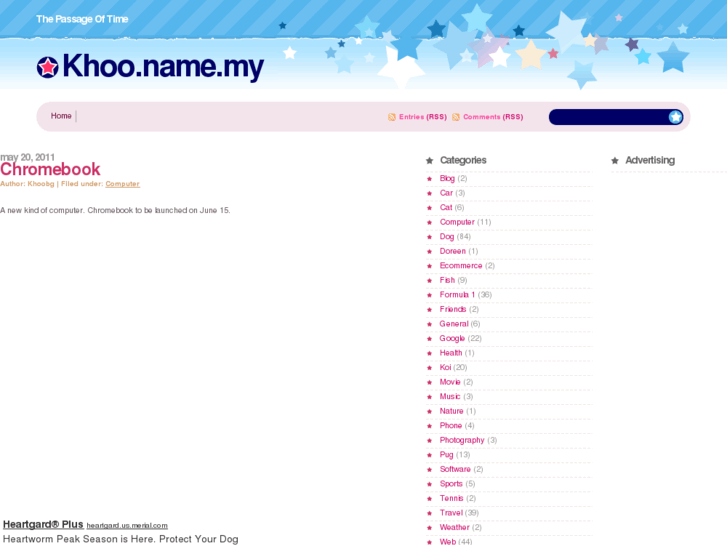Viewport: 727px width, 545px height.
Task: Select the Phone category
Action: [x=451, y=426]
